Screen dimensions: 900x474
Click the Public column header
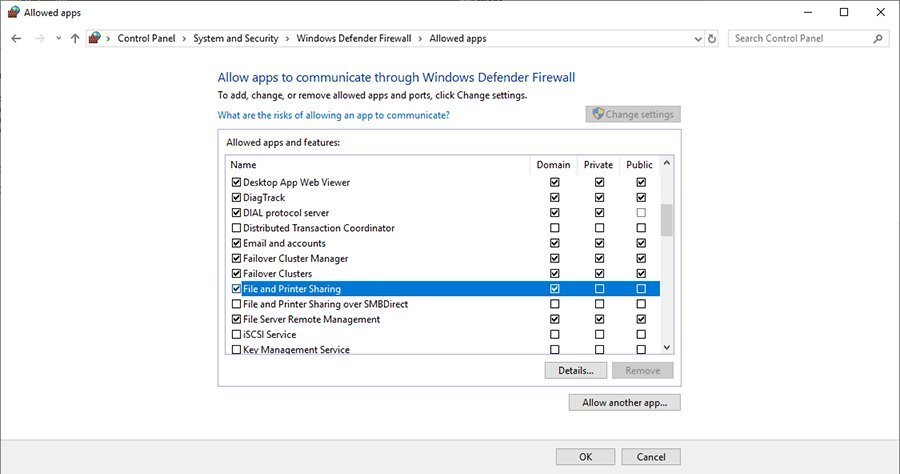click(639, 165)
